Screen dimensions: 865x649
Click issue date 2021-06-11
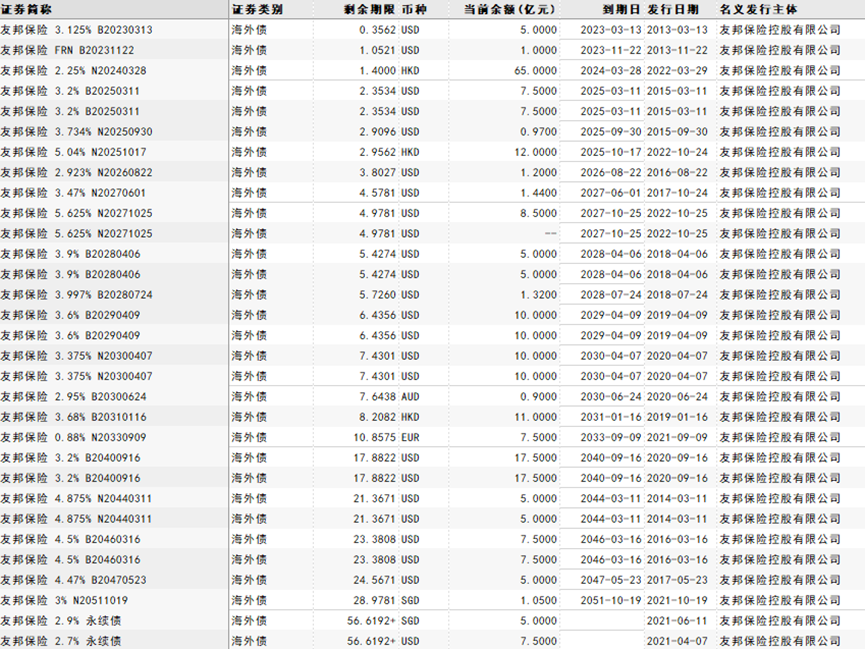click(677, 621)
